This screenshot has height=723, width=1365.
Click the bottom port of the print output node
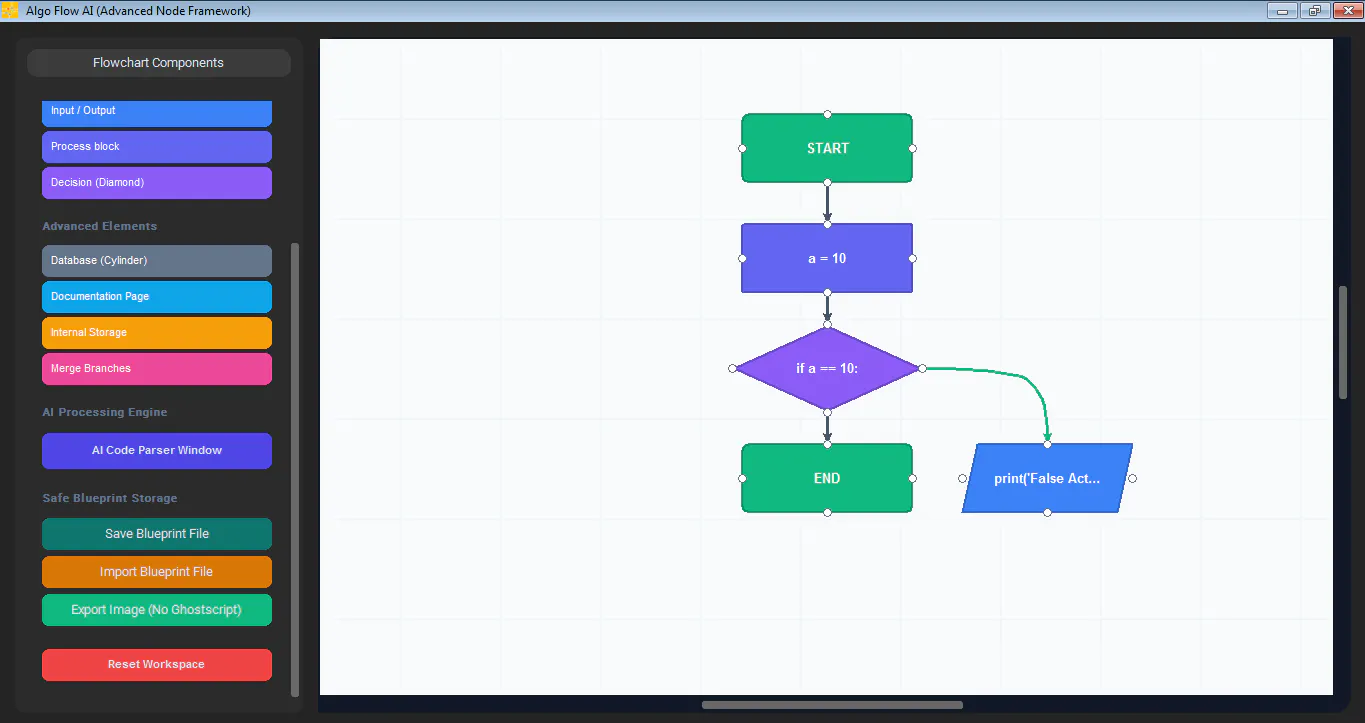tap(1047, 512)
